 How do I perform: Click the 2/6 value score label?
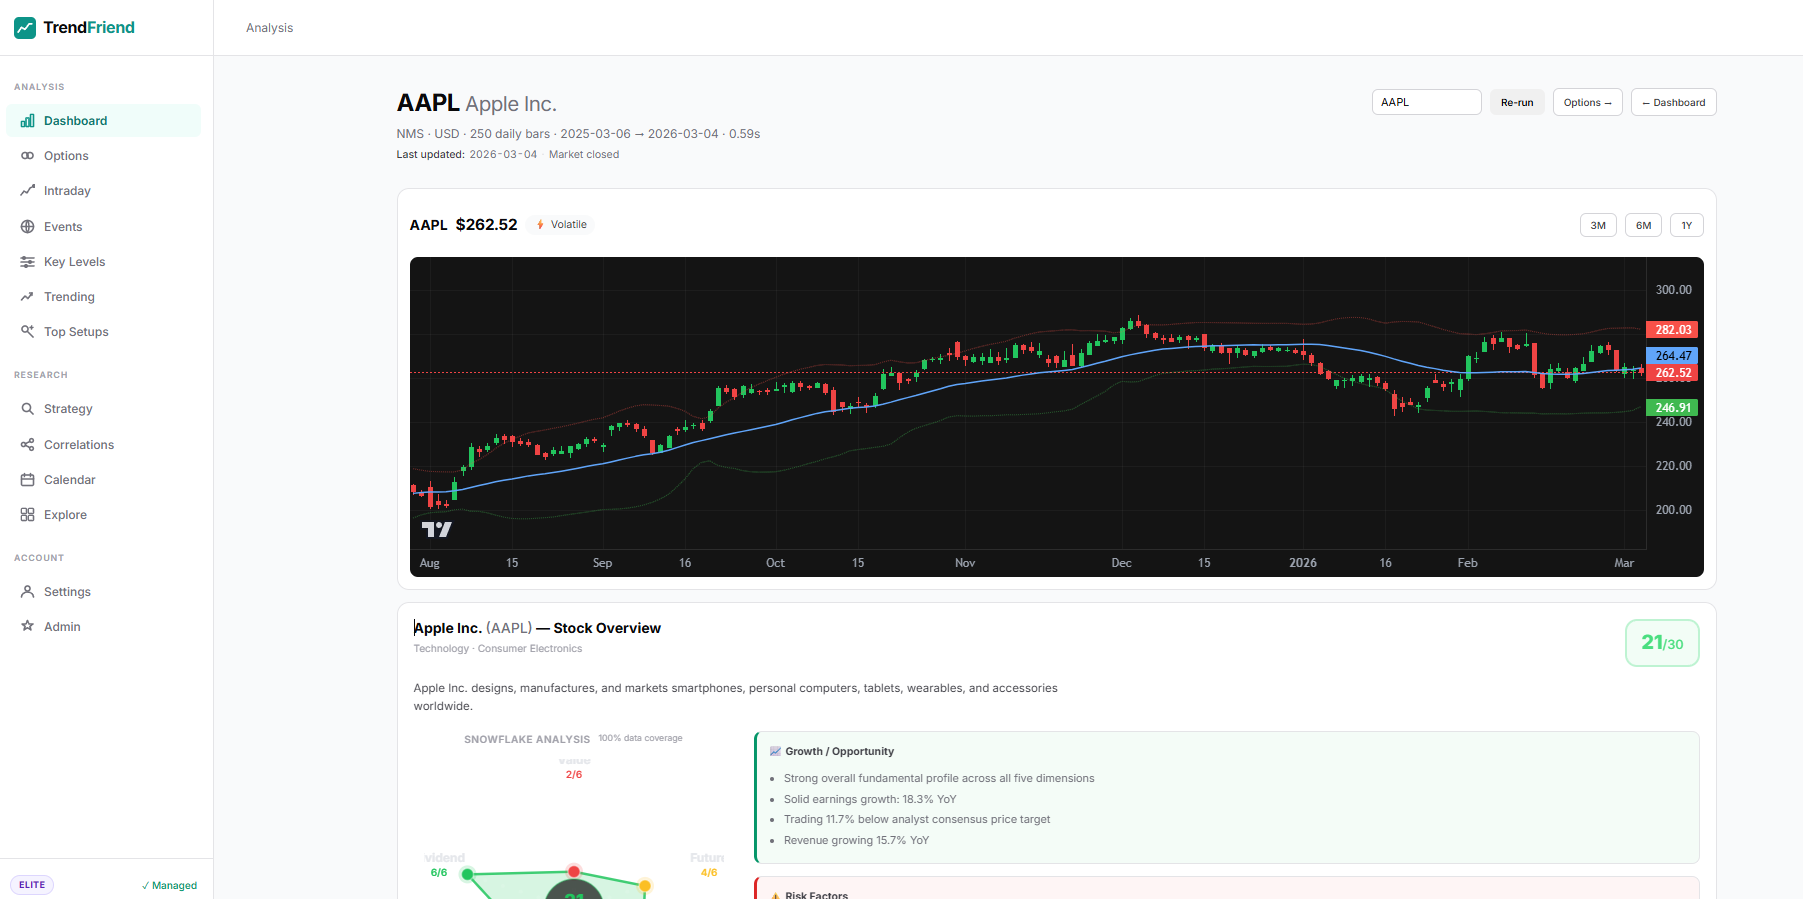pyautogui.click(x=574, y=775)
